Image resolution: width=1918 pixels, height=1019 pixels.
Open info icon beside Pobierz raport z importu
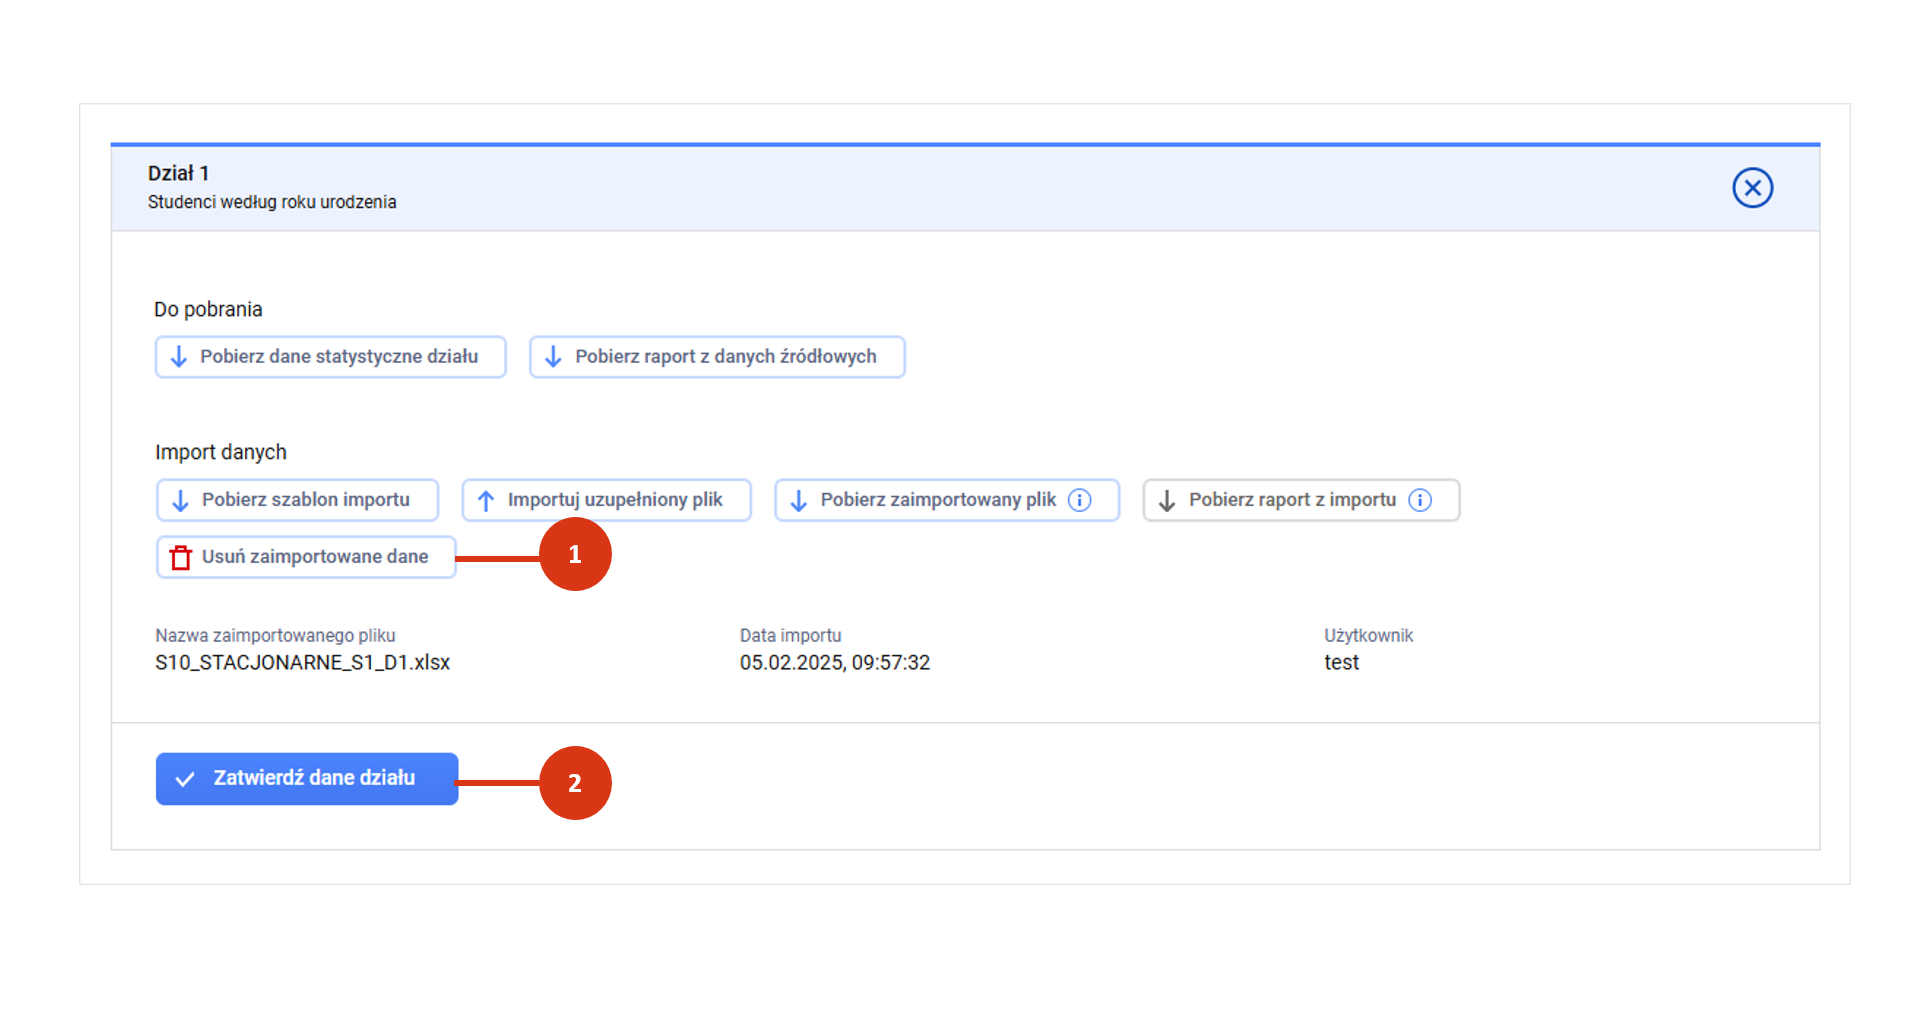(x=1420, y=500)
